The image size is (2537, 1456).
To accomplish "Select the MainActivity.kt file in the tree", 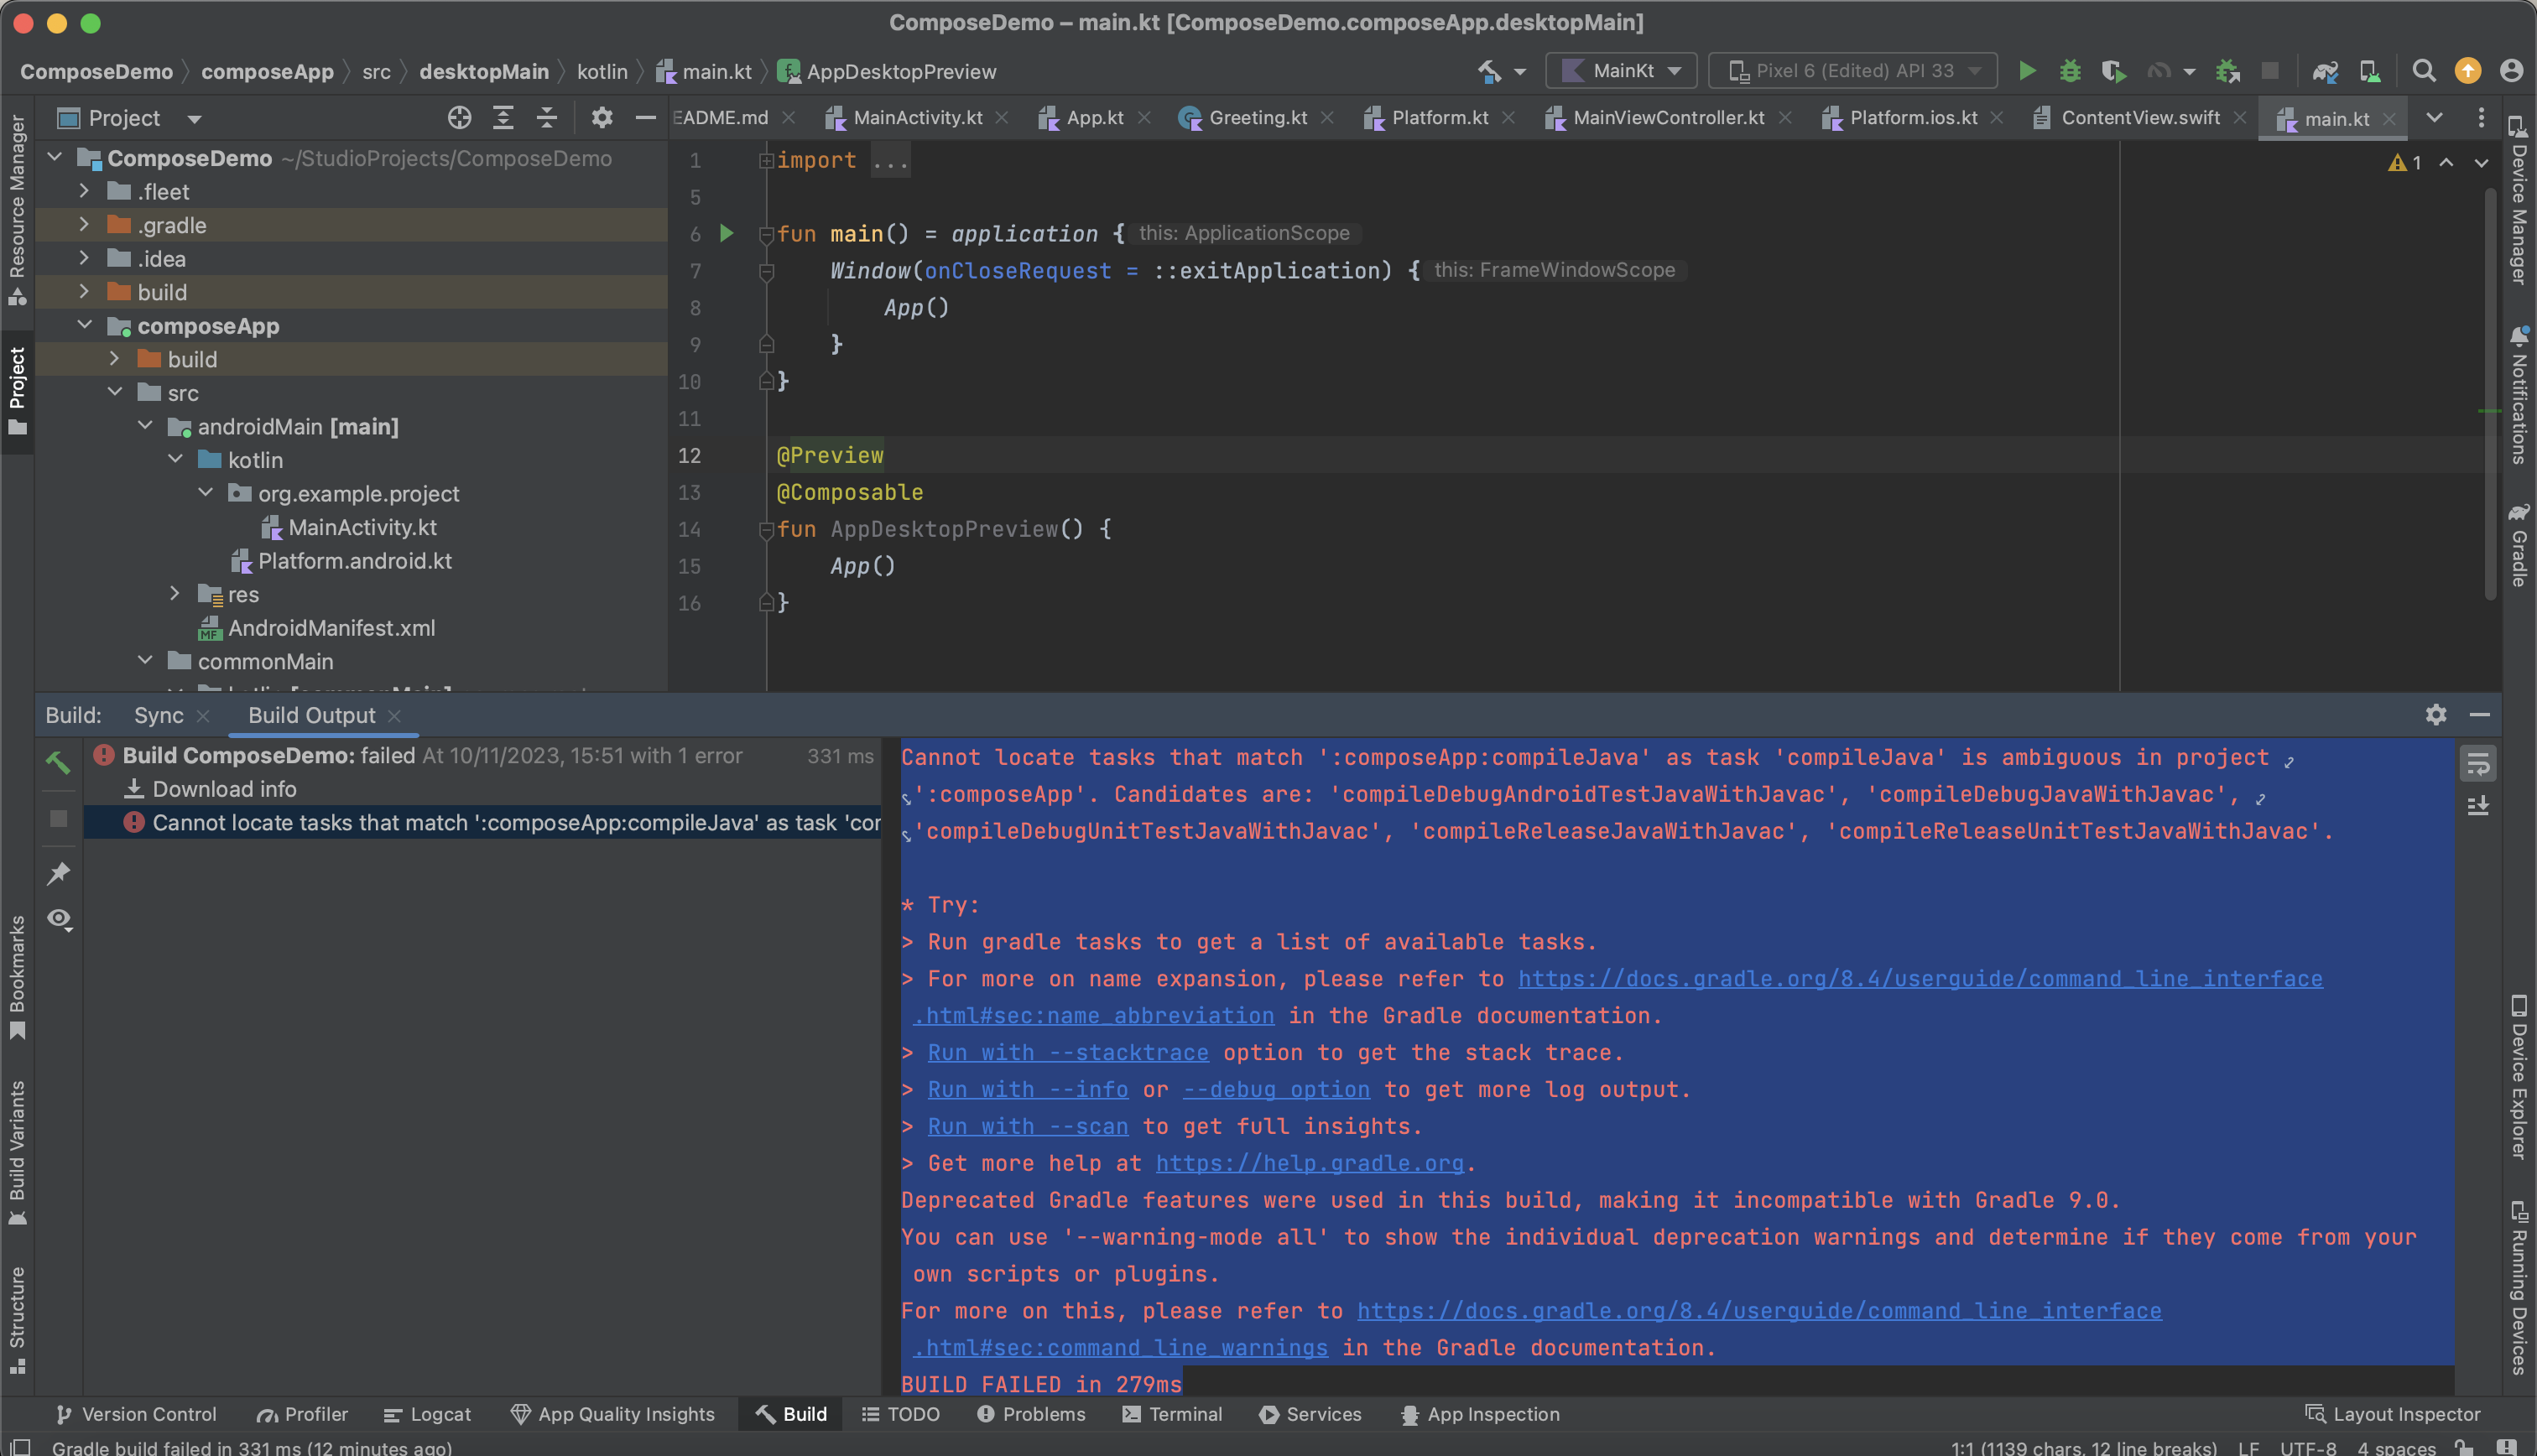I will [x=363, y=527].
